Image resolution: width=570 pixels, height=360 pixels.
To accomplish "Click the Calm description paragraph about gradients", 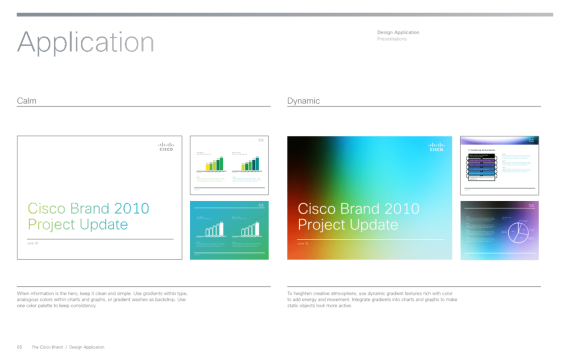I will click(102, 299).
